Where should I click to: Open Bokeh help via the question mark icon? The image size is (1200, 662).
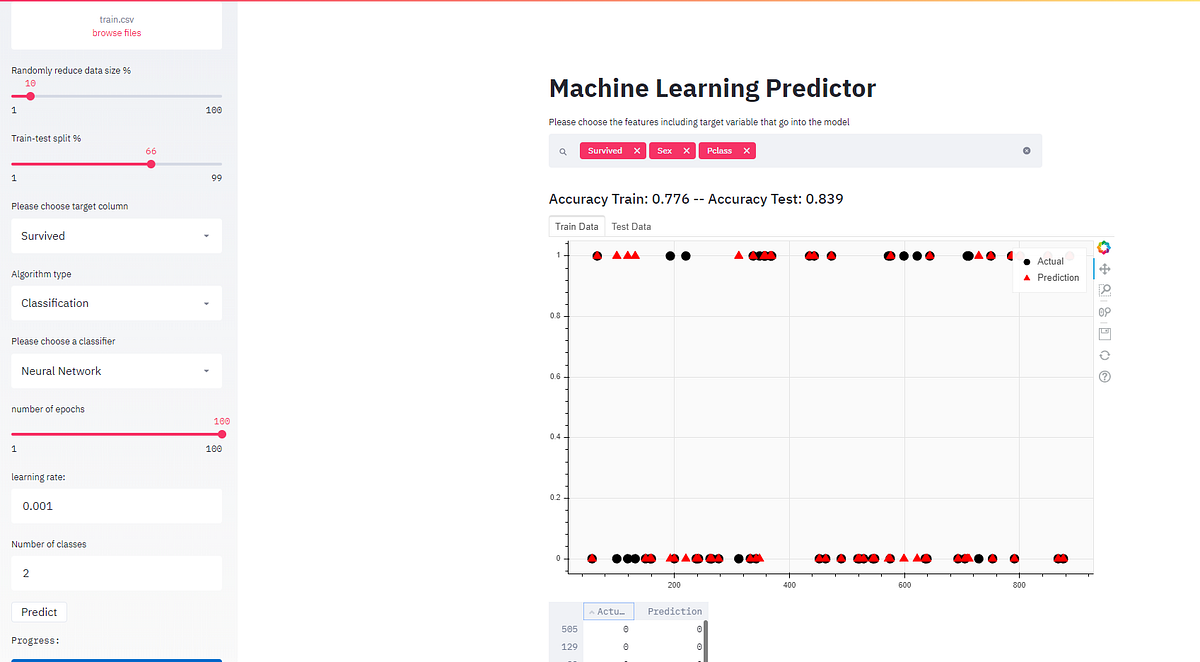tap(1104, 376)
